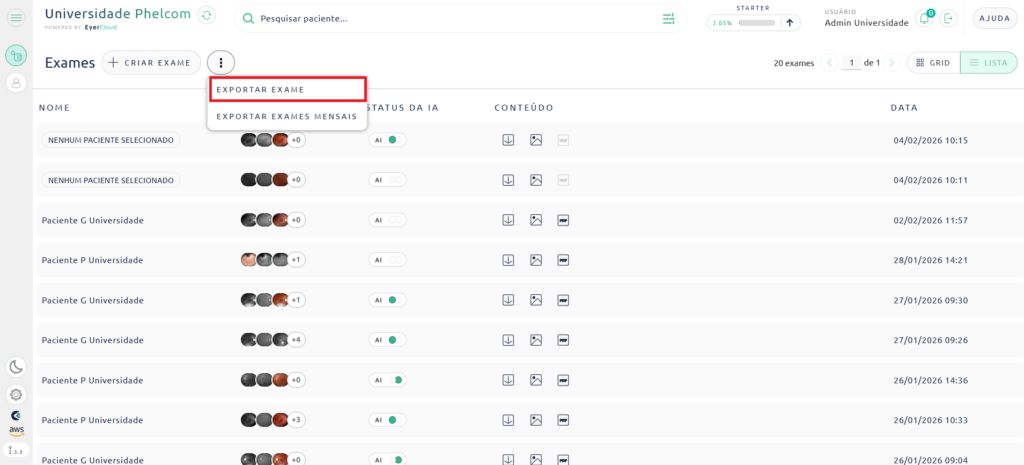Click the Criar Exame button

point(151,63)
